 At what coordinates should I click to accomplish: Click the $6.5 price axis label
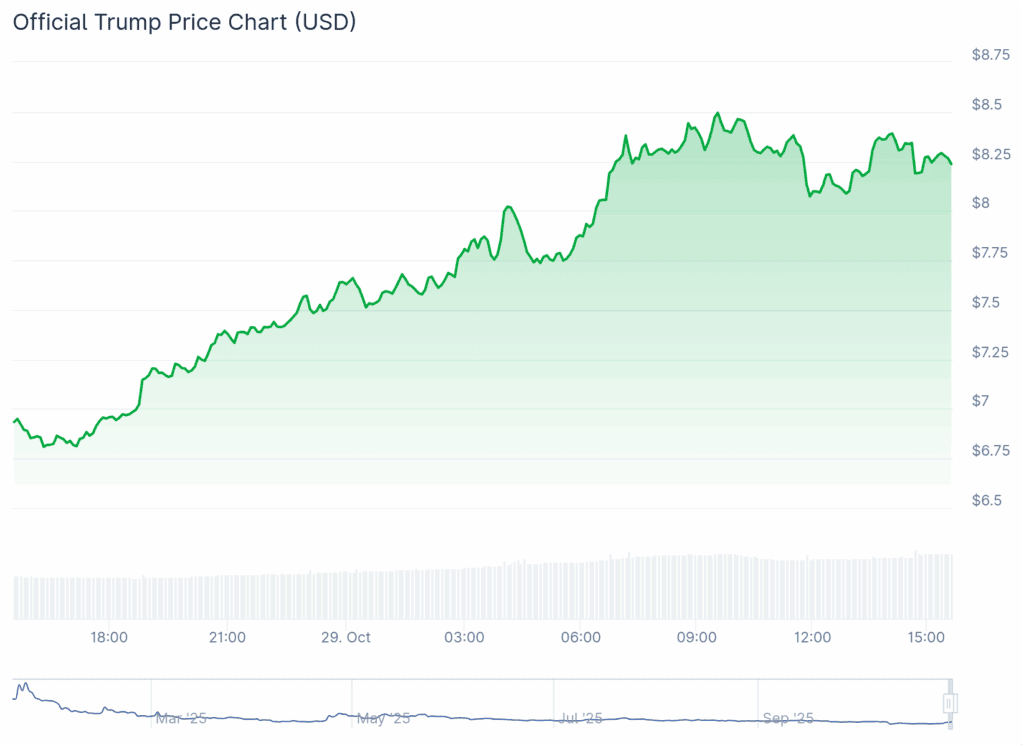click(987, 500)
